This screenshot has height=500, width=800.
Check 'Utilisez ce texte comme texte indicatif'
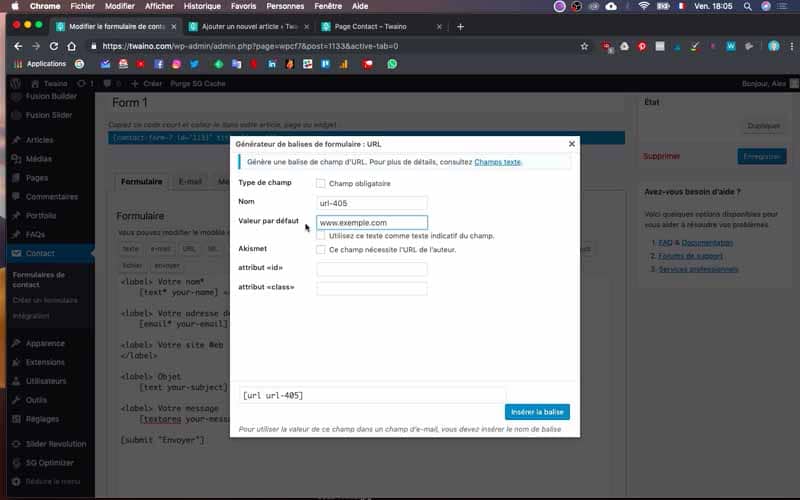(320, 236)
